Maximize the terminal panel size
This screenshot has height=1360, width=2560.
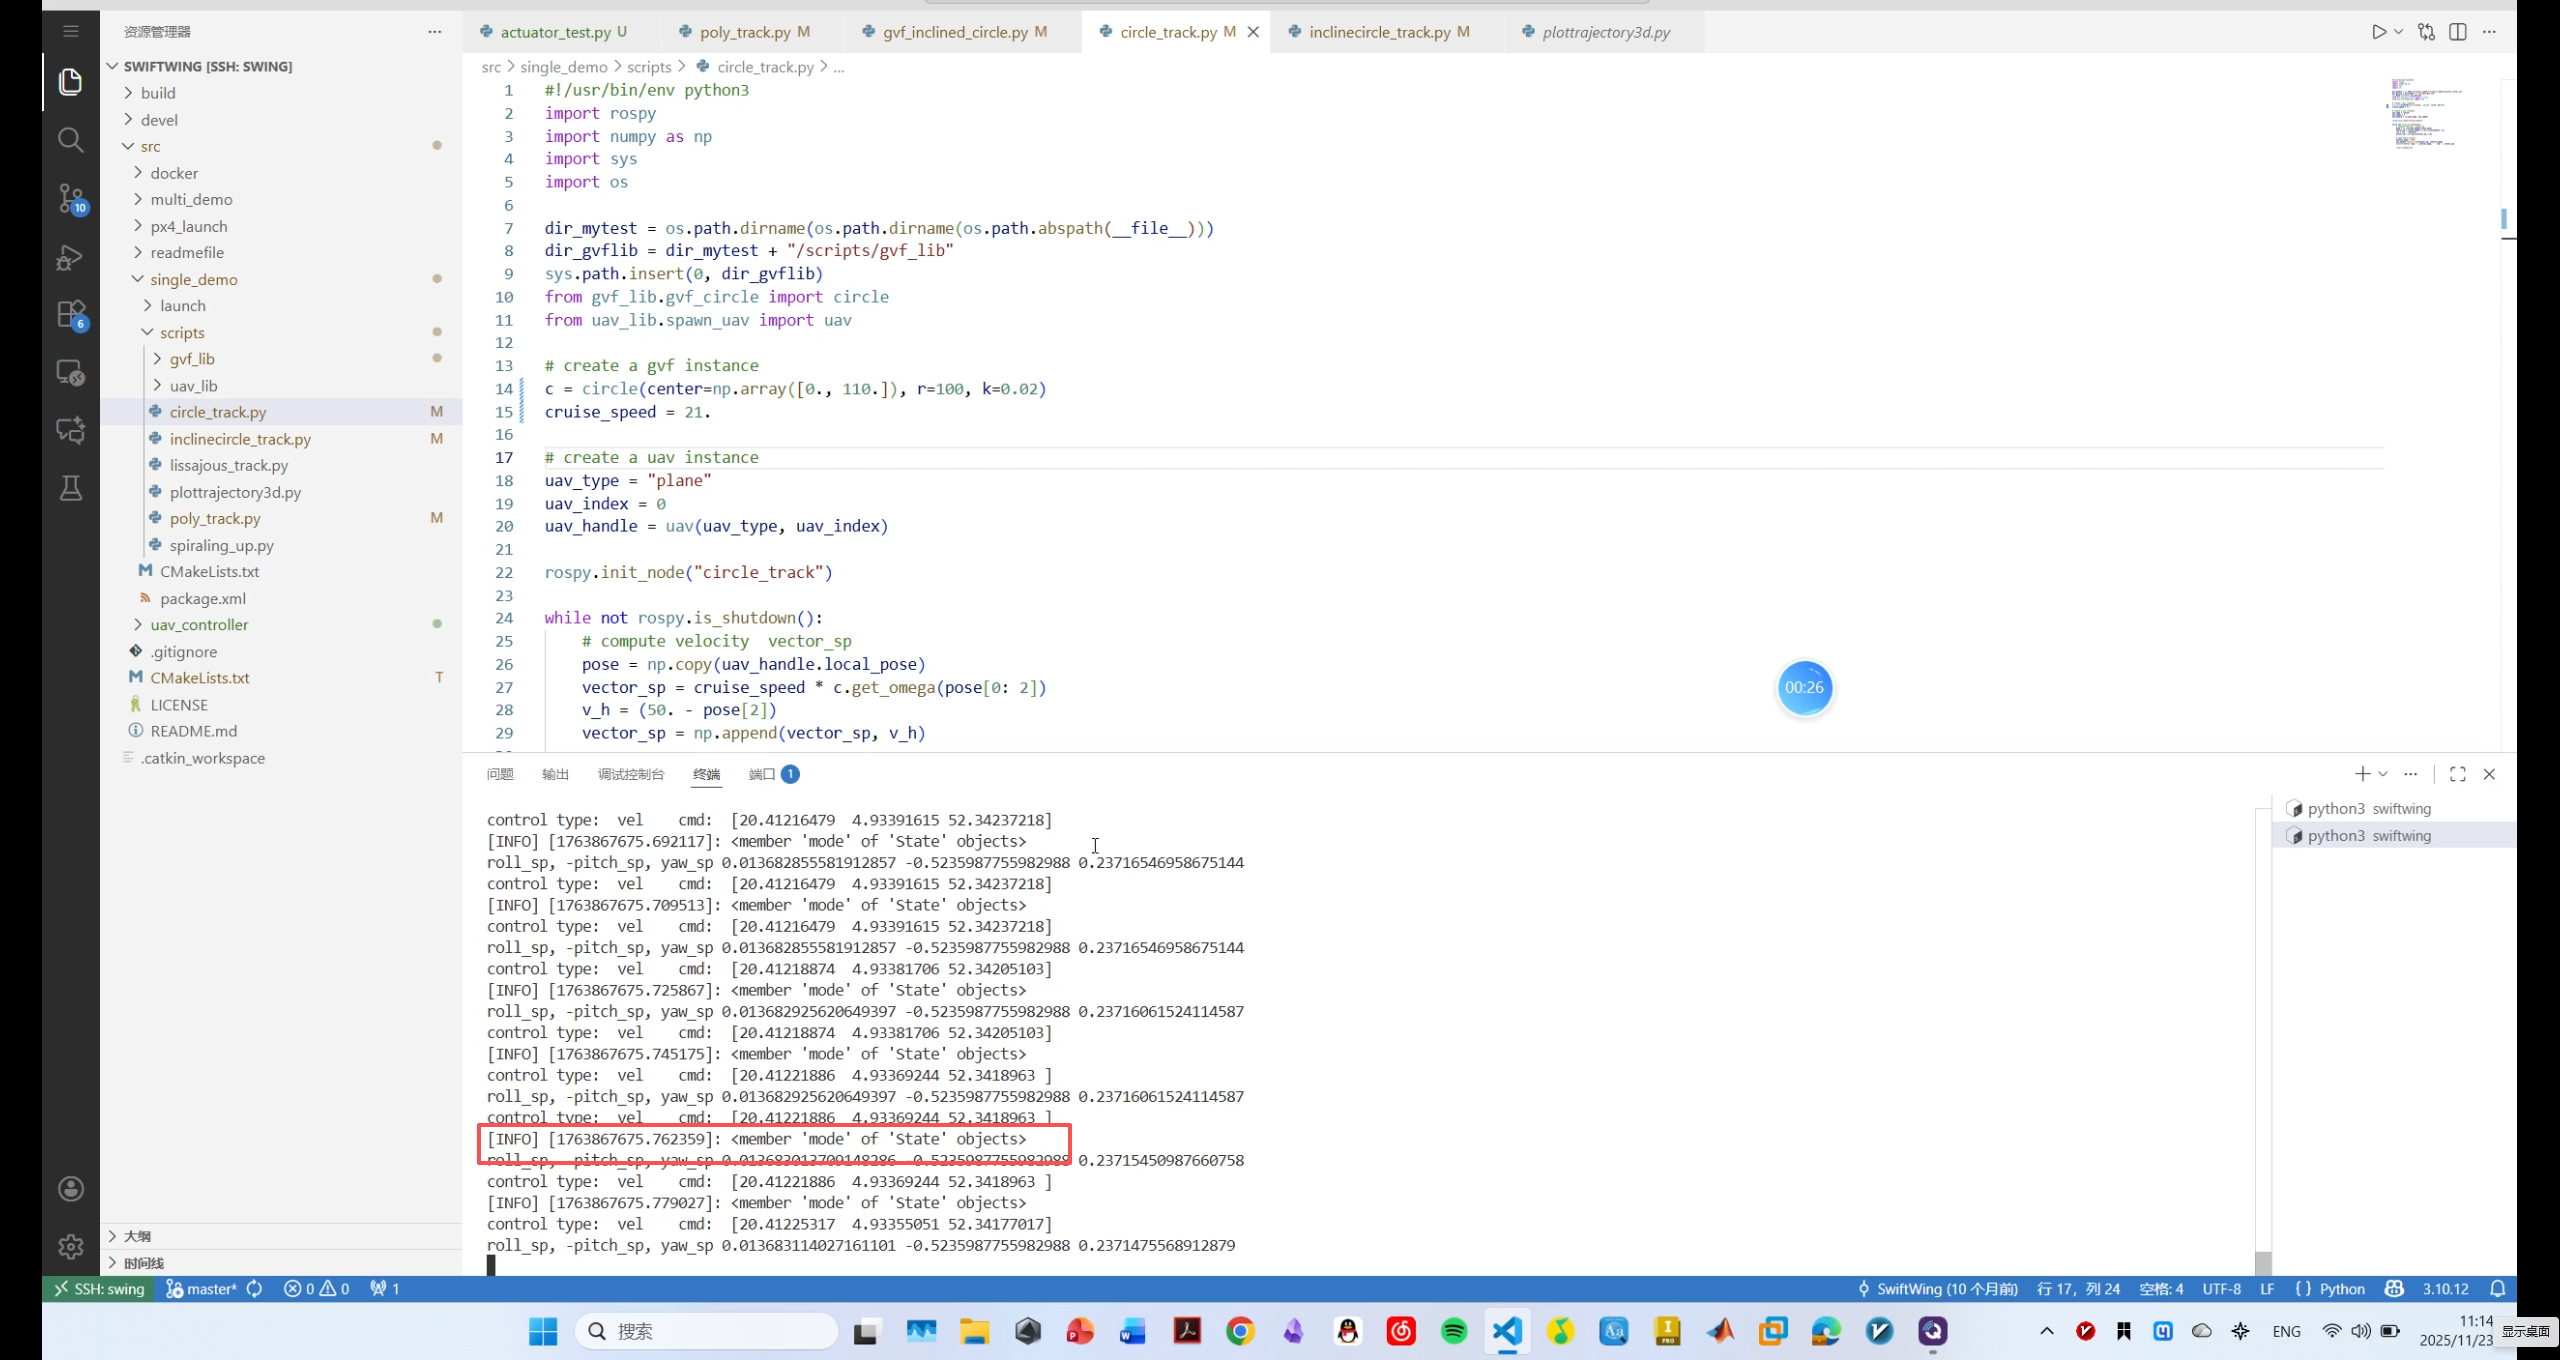coord(2458,774)
